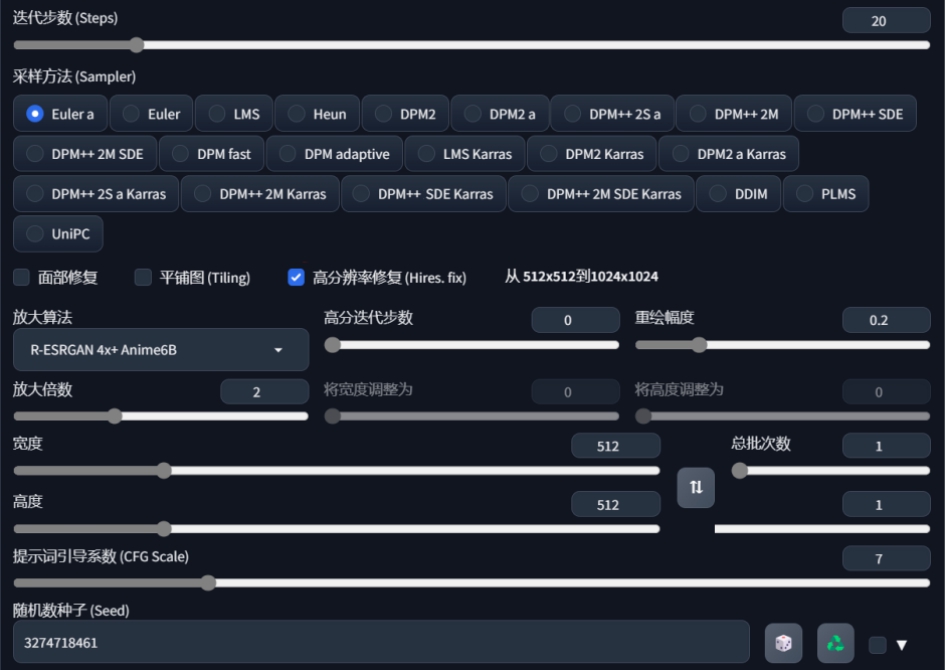This screenshot has width=946, height=670.
Task: Tick the extra seed checkbox
Action: pyautogui.click(x=877, y=645)
